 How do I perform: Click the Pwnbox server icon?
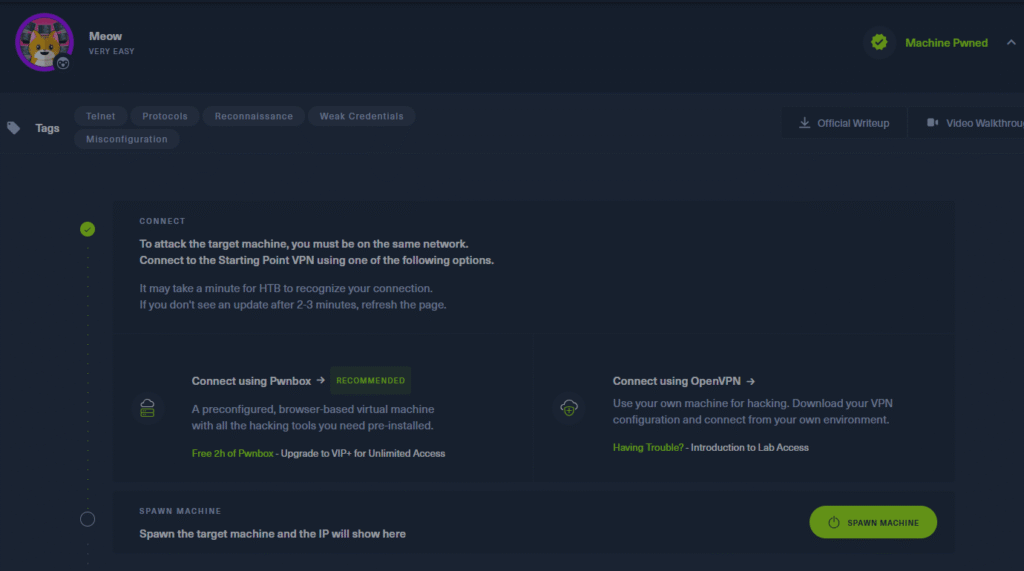(x=147, y=408)
